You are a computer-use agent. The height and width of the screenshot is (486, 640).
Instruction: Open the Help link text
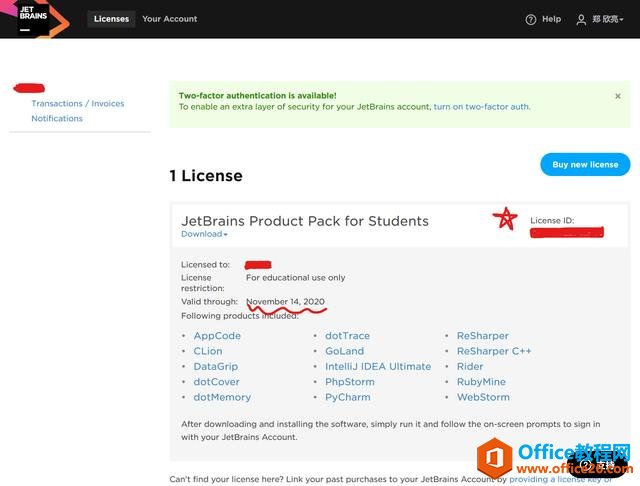pyautogui.click(x=551, y=19)
